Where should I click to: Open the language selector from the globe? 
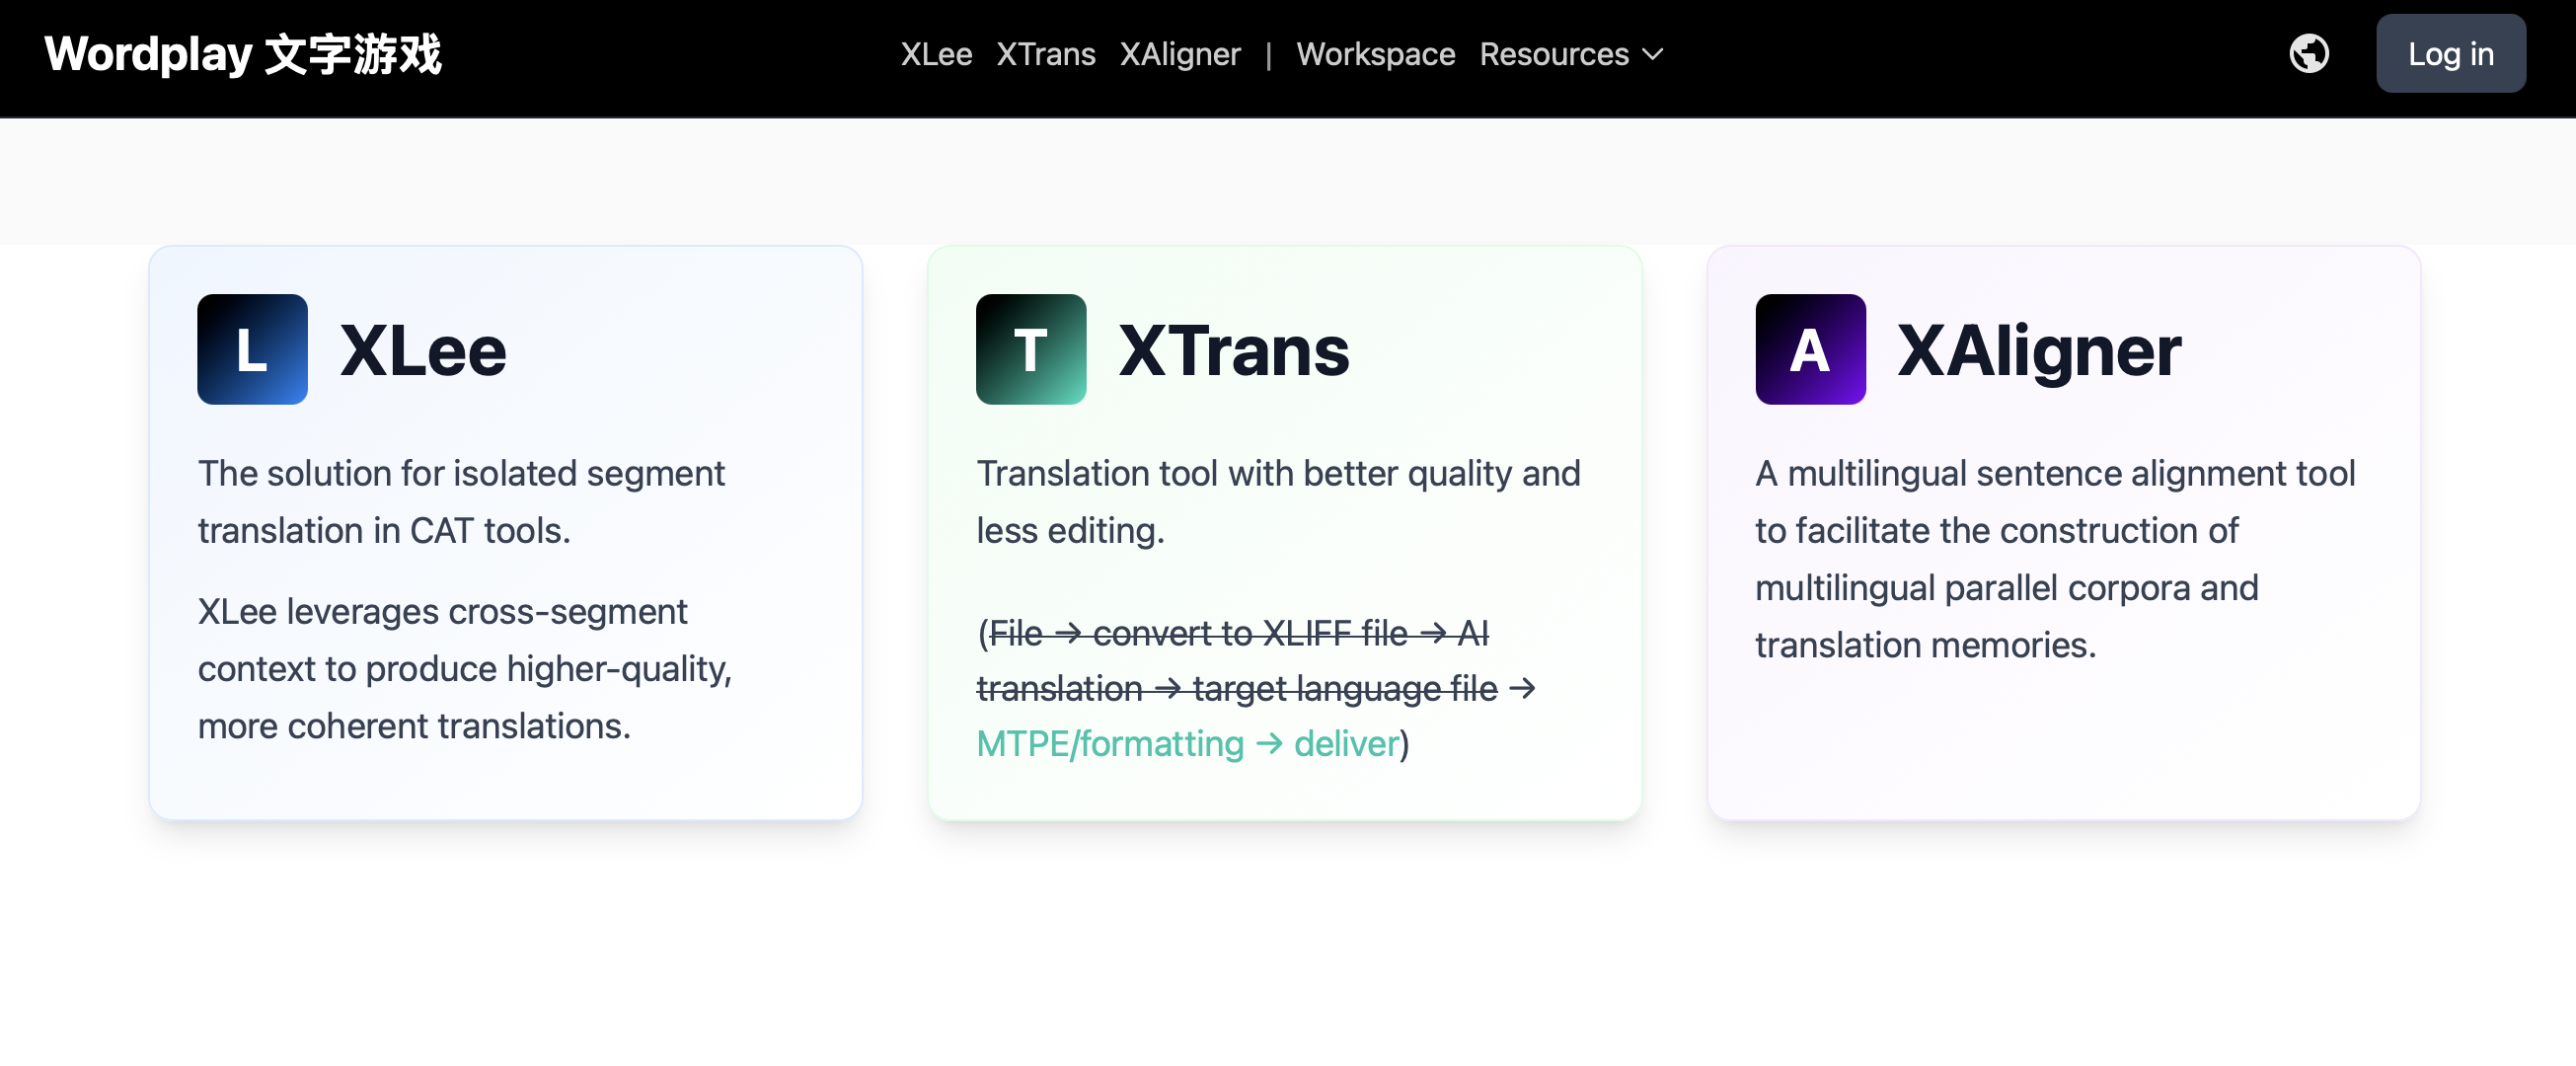coord(2310,53)
